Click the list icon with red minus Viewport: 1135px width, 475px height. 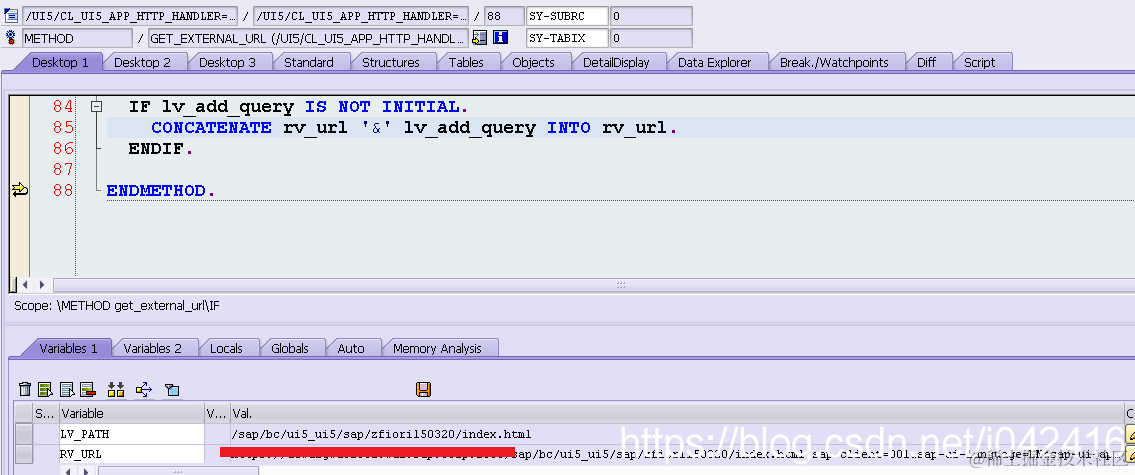click(x=88, y=390)
